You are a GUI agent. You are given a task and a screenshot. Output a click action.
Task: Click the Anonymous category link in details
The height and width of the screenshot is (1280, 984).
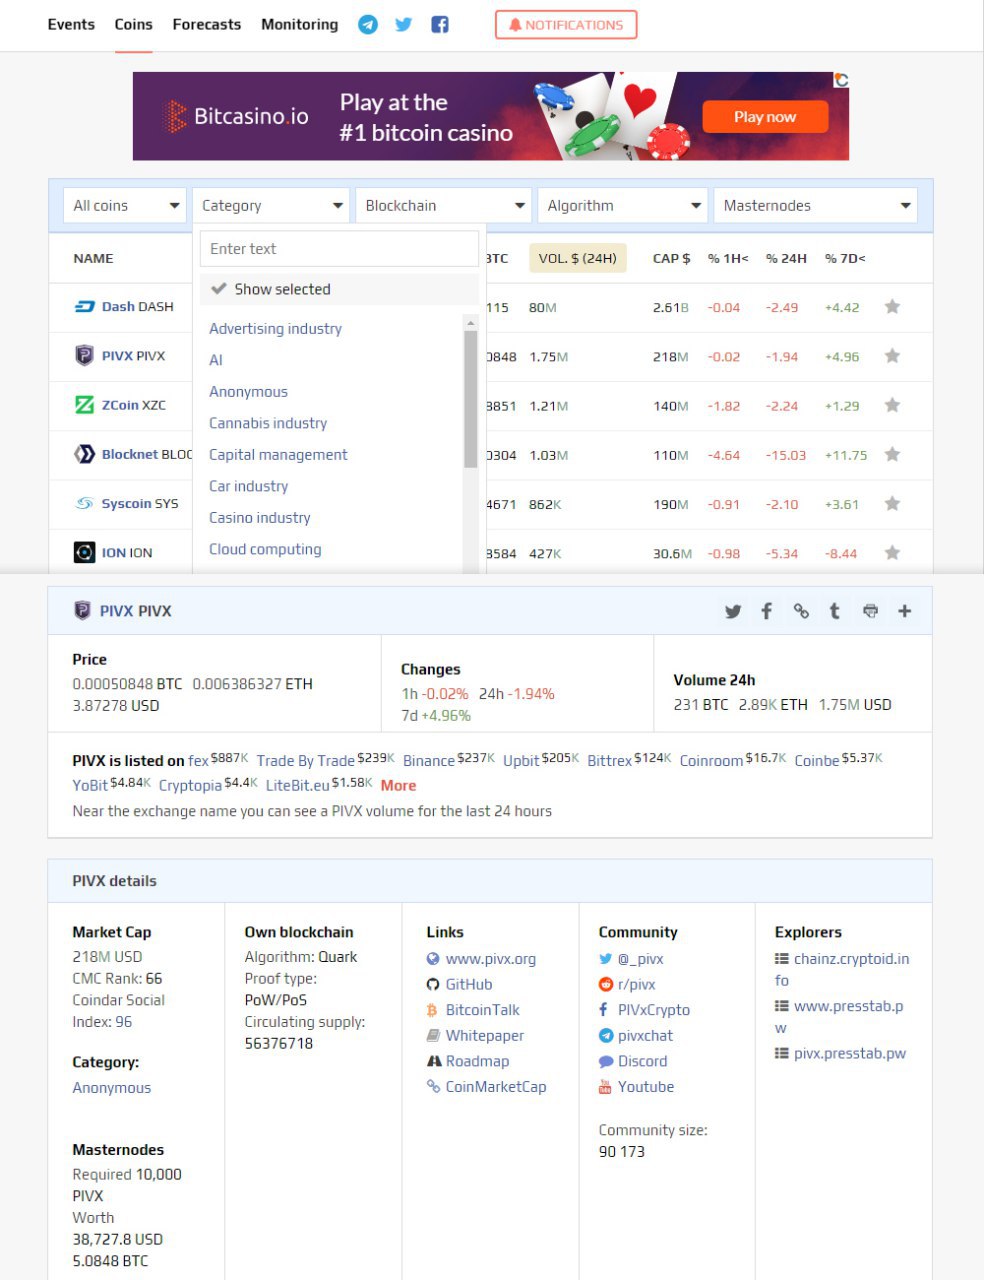pyautogui.click(x=111, y=1088)
